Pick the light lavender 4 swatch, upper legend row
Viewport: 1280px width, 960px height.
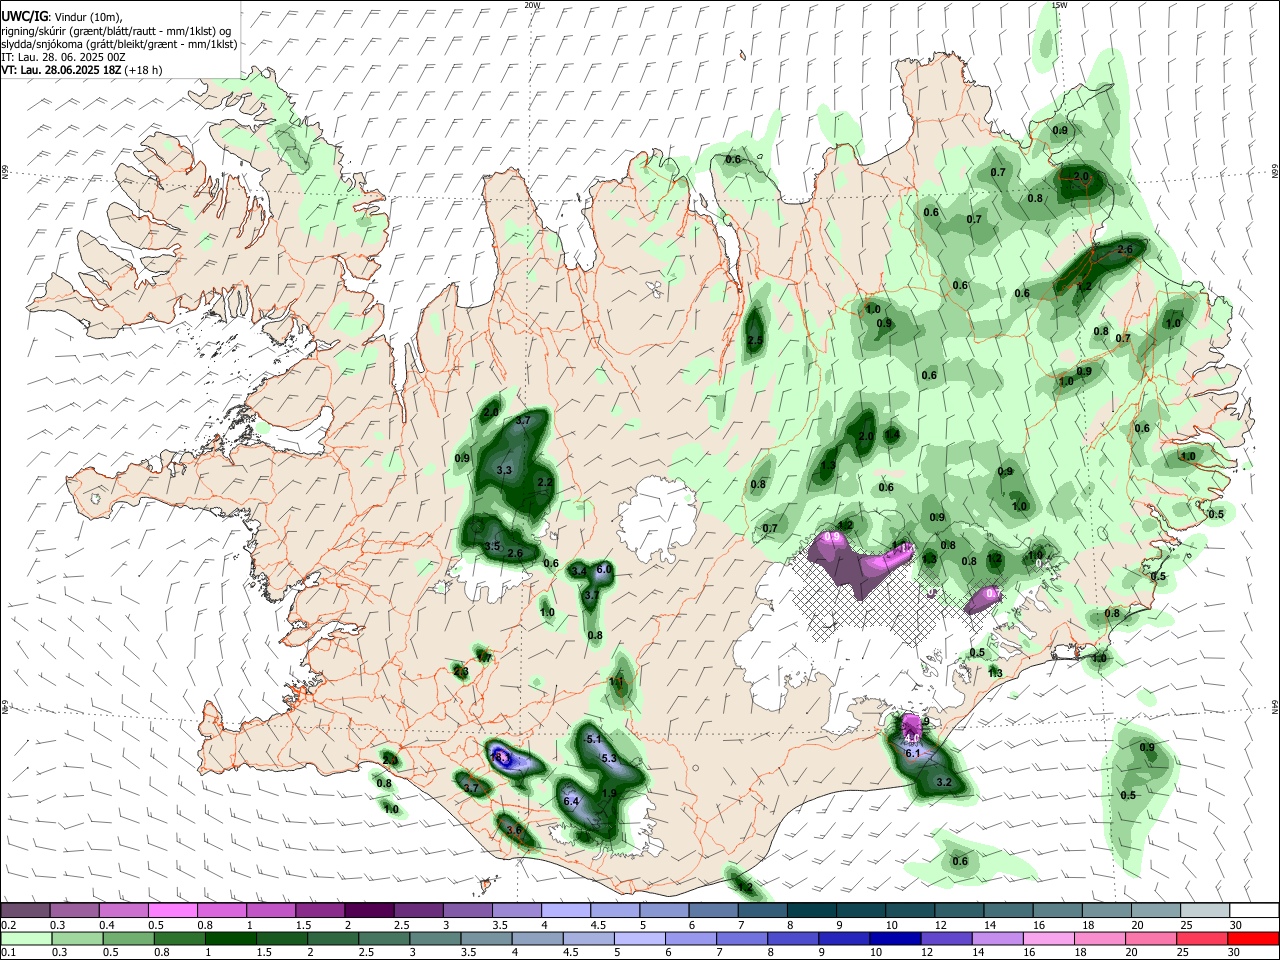(x=565, y=911)
